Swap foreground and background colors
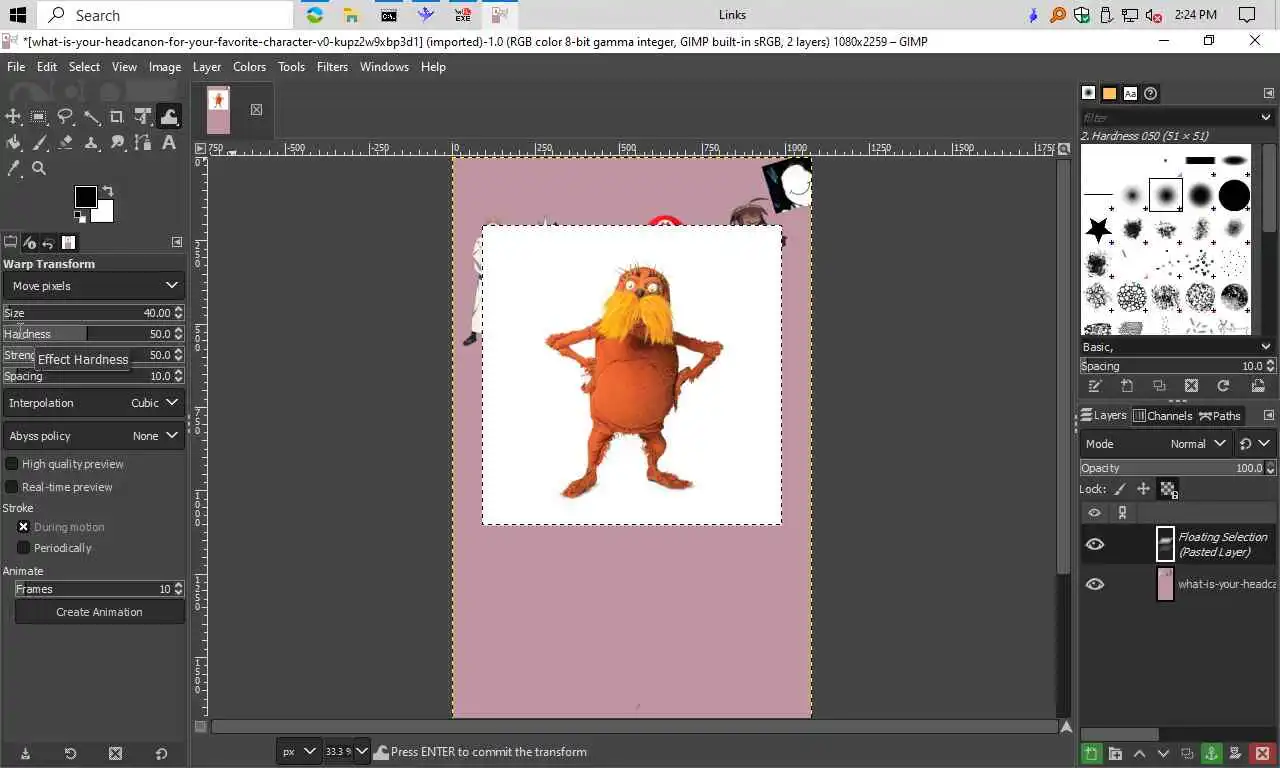Image resolution: width=1280 pixels, height=768 pixels. coord(108,190)
